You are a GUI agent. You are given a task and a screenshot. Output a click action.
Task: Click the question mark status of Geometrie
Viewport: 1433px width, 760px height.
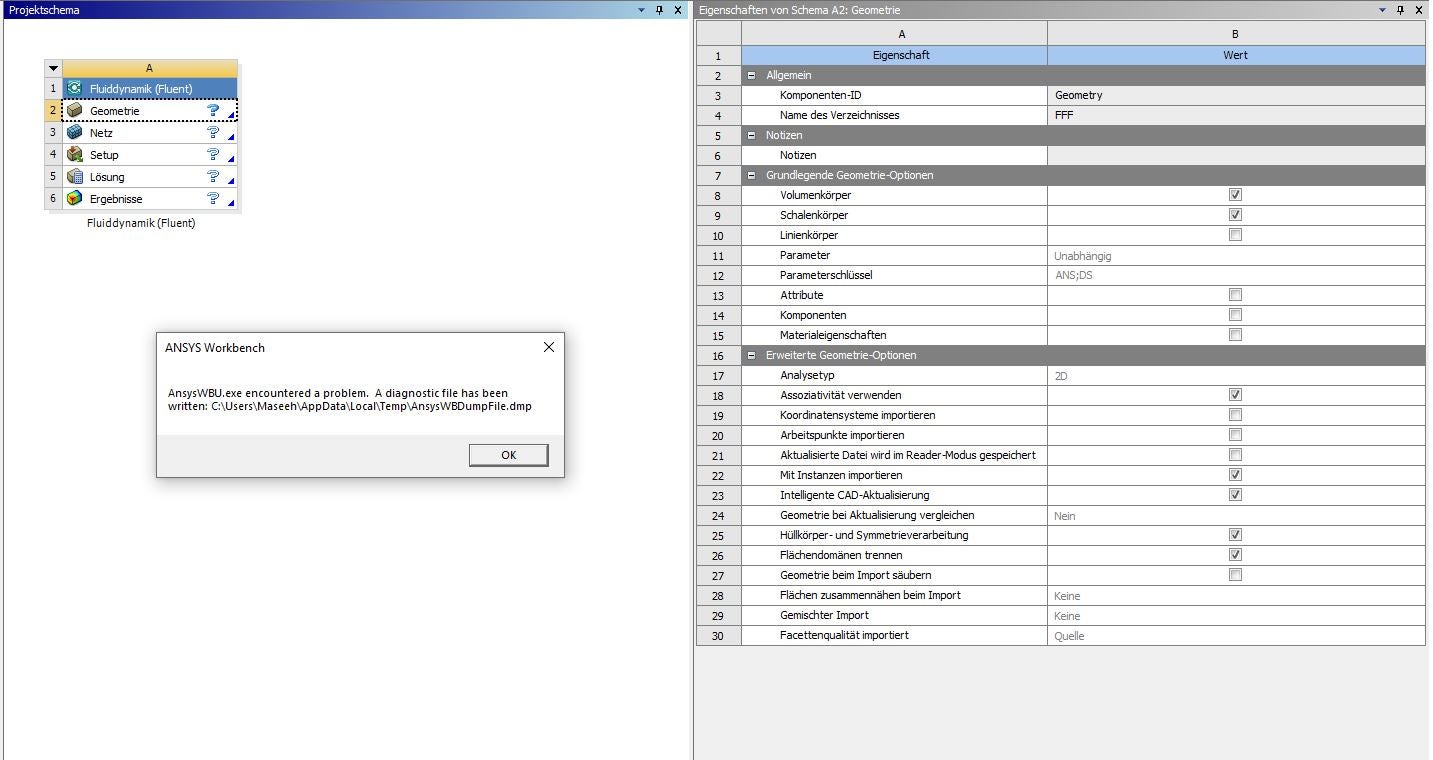pos(213,111)
